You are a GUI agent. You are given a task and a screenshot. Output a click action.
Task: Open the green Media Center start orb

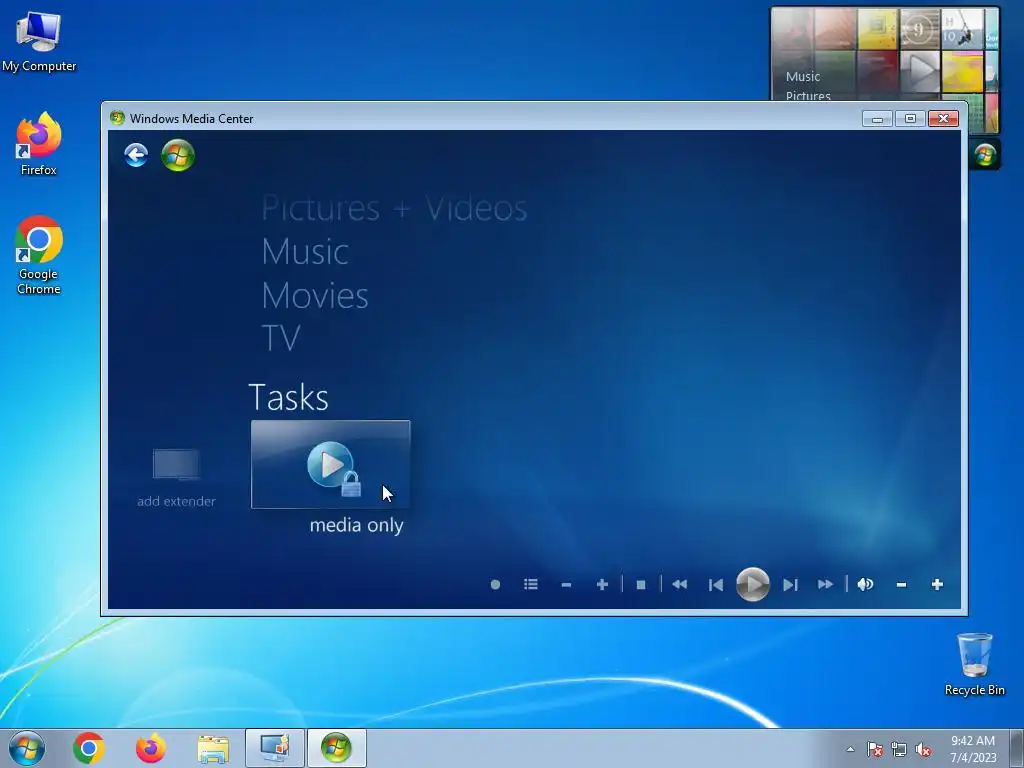[178, 155]
